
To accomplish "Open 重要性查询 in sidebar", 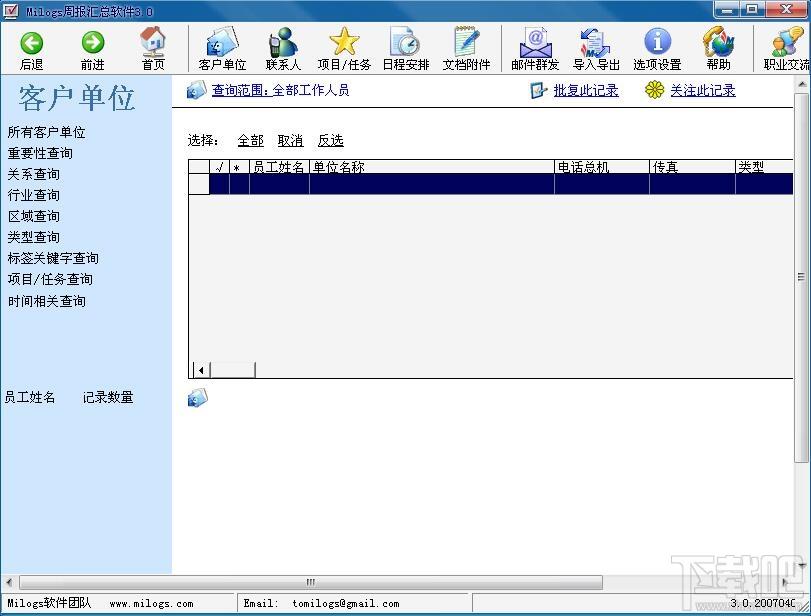I will pyautogui.click(x=40, y=153).
